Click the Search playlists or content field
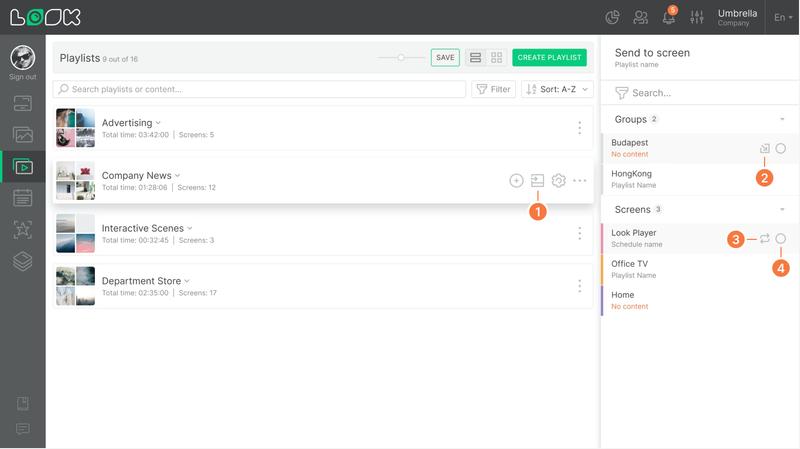 259,89
